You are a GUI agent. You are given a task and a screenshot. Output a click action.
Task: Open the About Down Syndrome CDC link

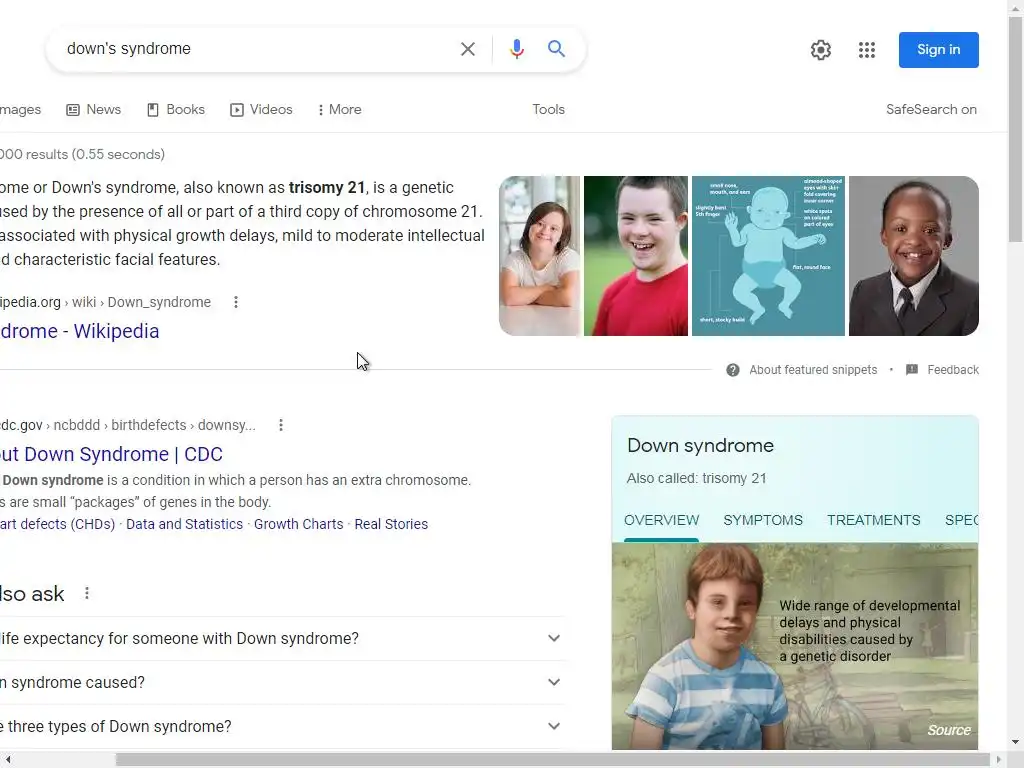(x=111, y=454)
